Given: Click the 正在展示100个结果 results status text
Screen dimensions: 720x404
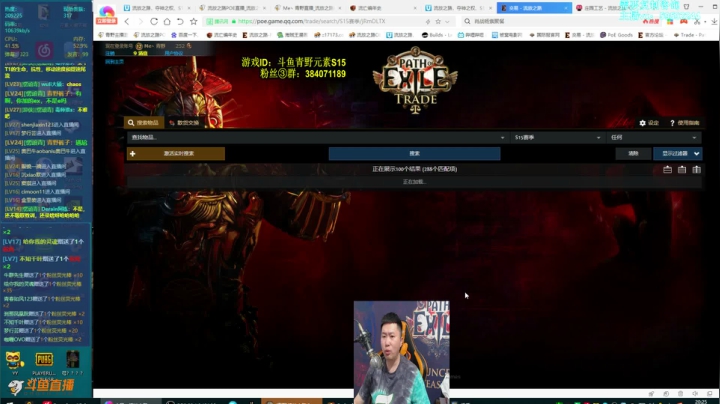Looking at the screenshot, I should click(414, 169).
